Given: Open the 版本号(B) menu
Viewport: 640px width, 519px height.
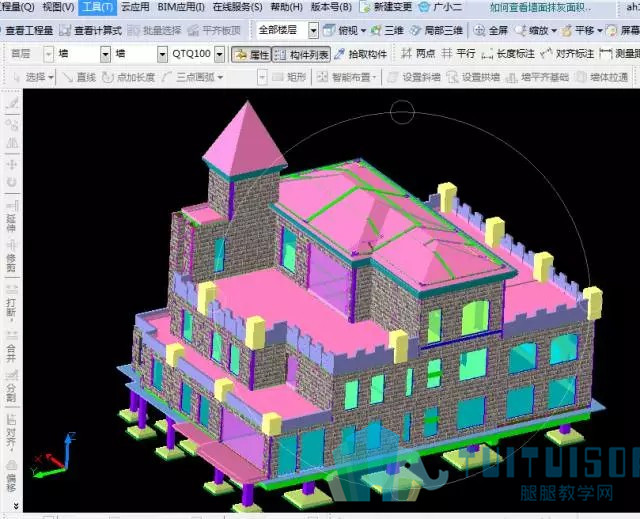Looking at the screenshot, I should (331, 7).
